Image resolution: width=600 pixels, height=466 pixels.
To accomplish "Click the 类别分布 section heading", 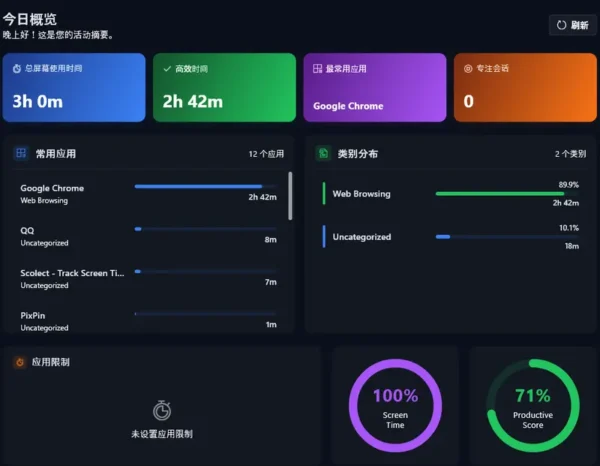I will pos(358,154).
